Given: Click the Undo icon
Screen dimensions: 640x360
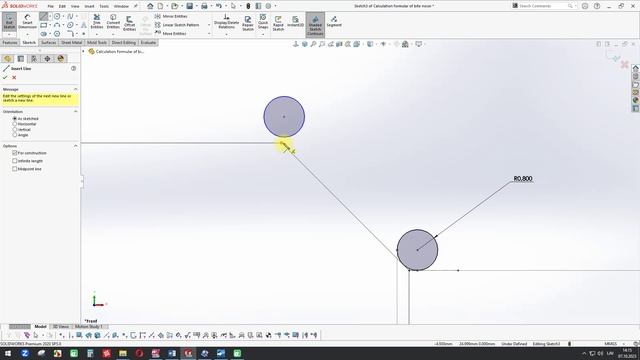Looking at the screenshot, I should (219, 6).
